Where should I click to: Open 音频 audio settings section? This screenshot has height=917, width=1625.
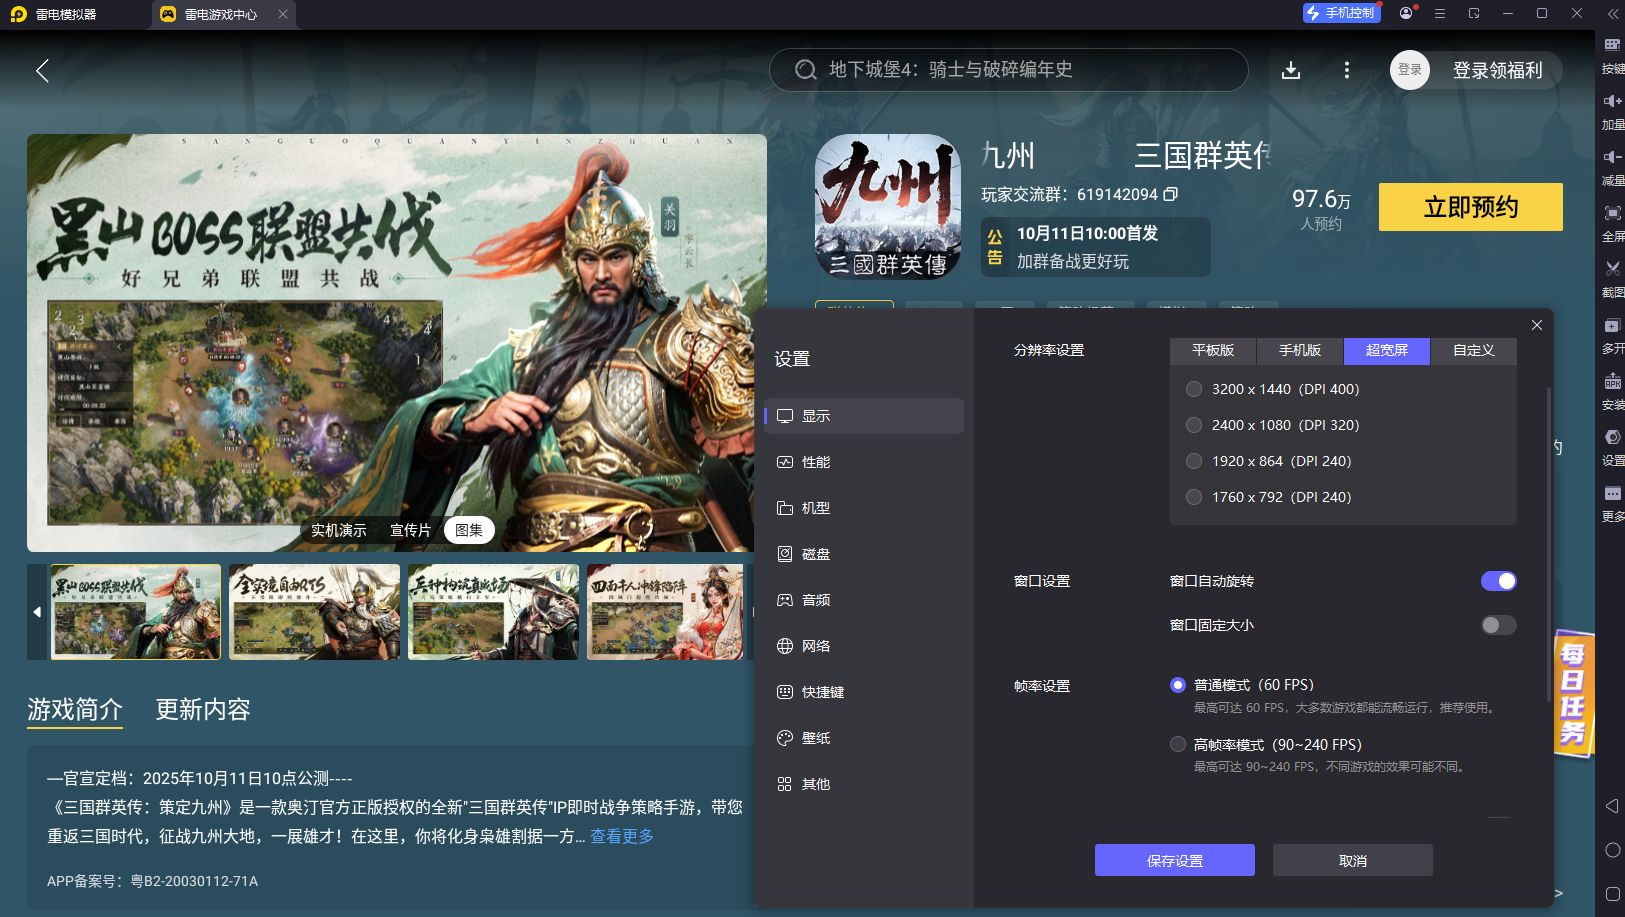click(x=864, y=600)
